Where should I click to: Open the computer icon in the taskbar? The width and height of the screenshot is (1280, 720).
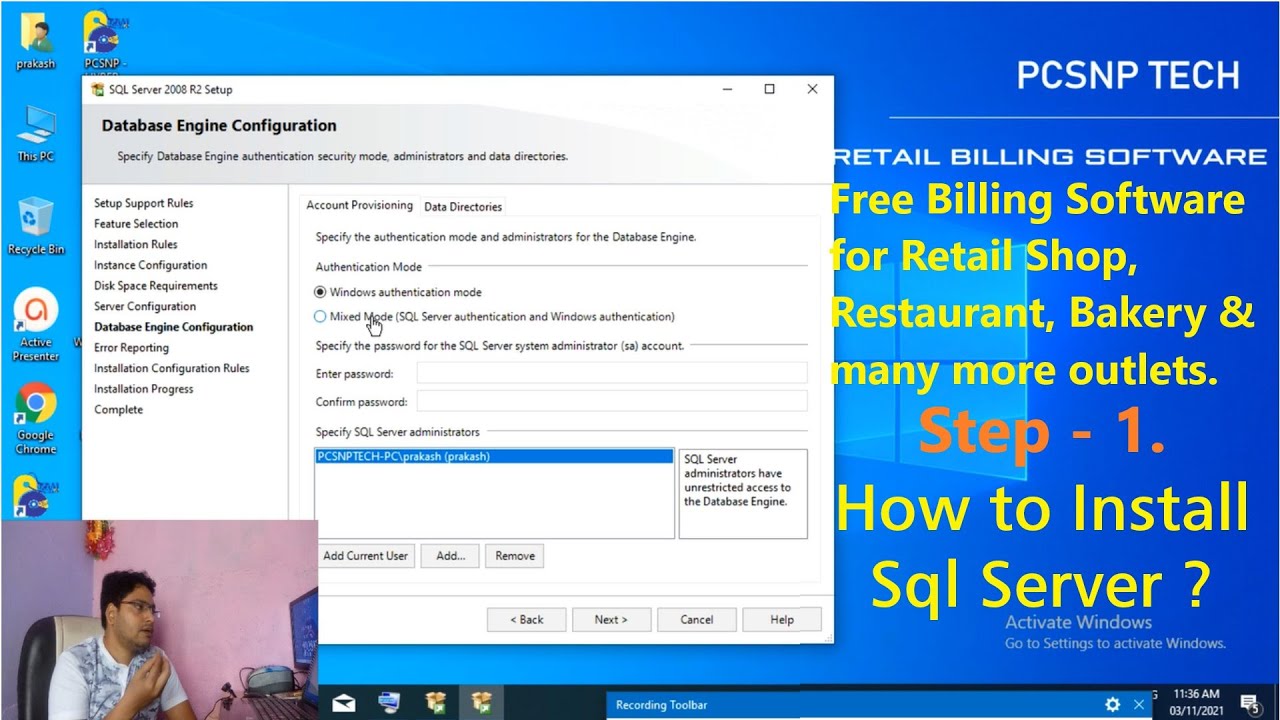pos(390,704)
